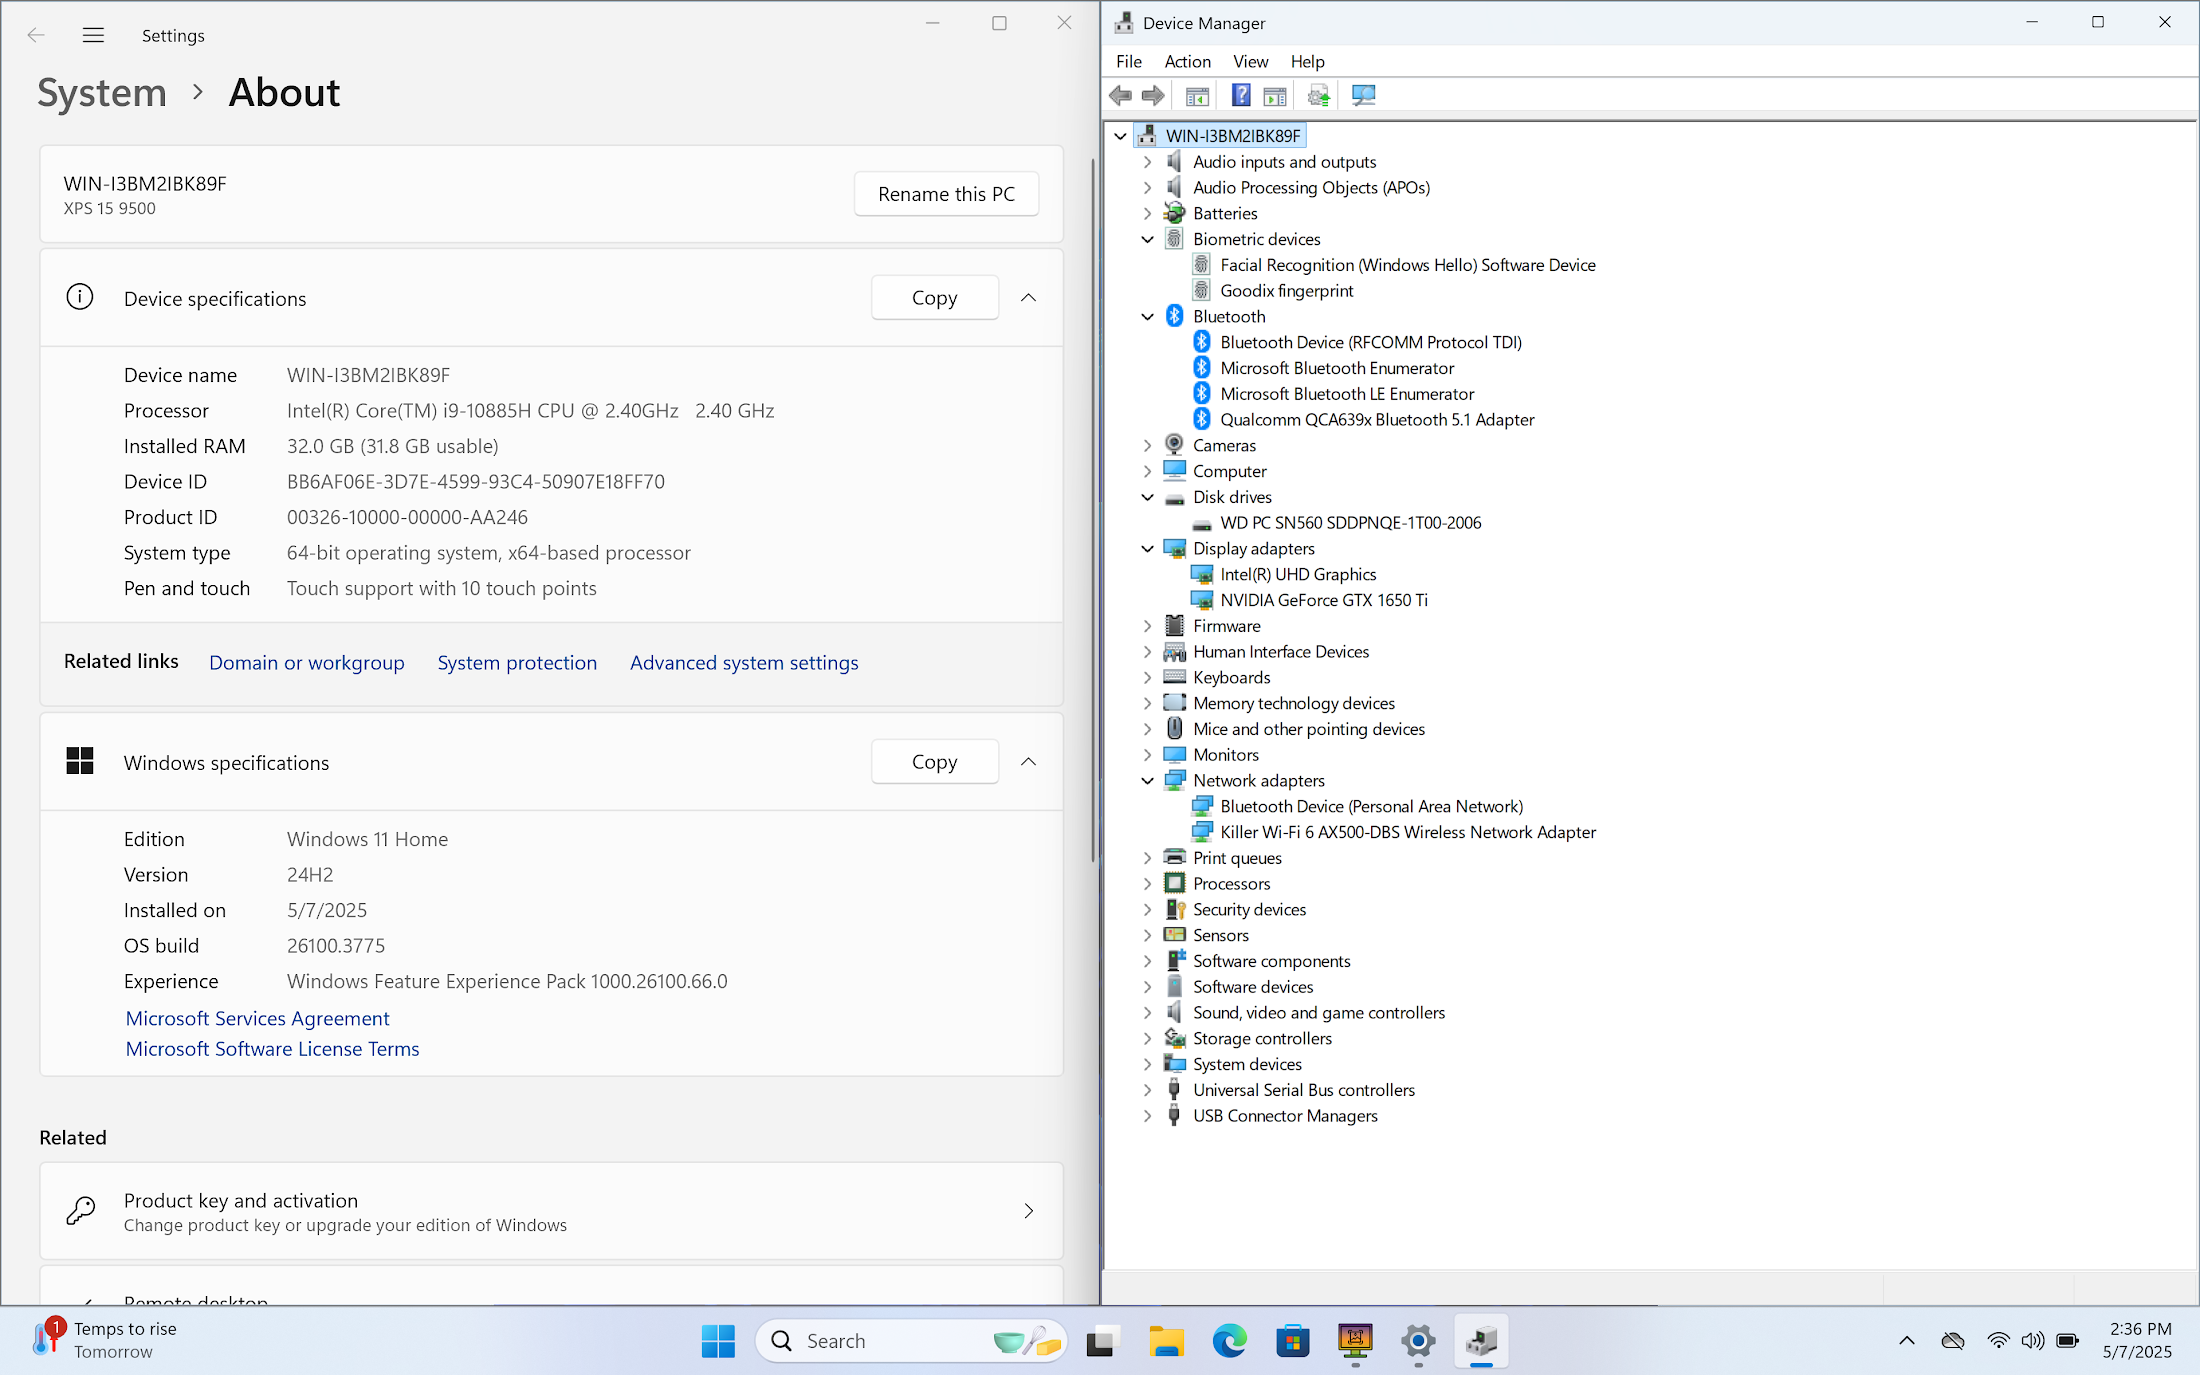Show hidden system tray icons
Screen dimensions: 2200x1375
[1907, 1341]
